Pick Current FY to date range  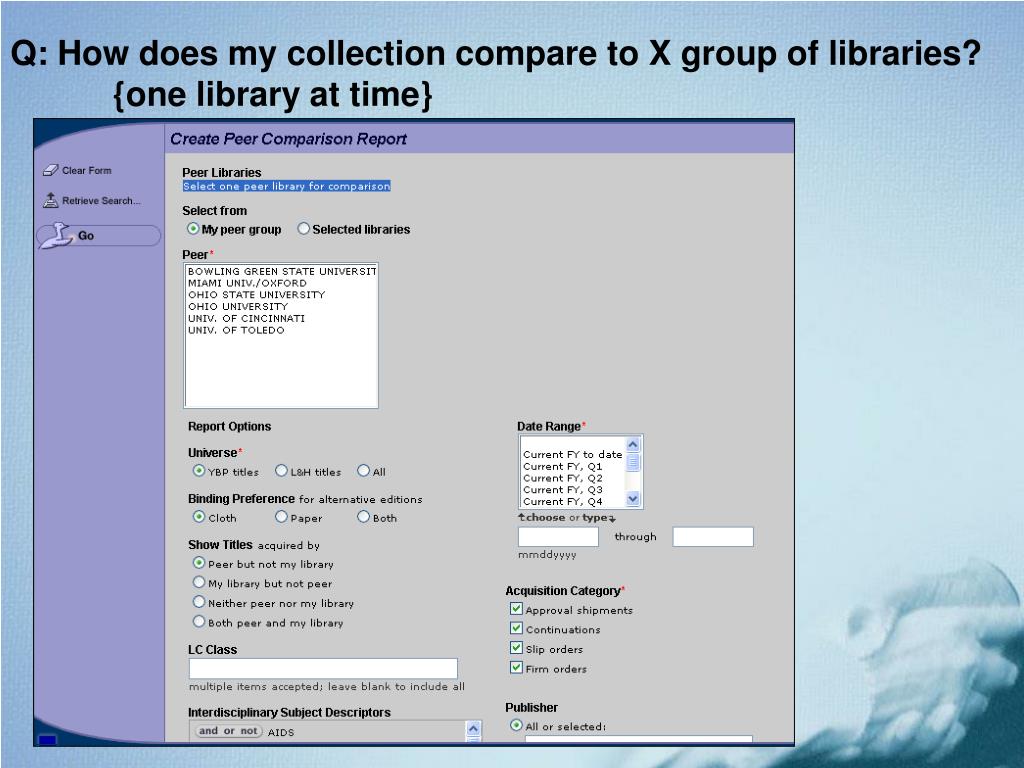[573, 455]
